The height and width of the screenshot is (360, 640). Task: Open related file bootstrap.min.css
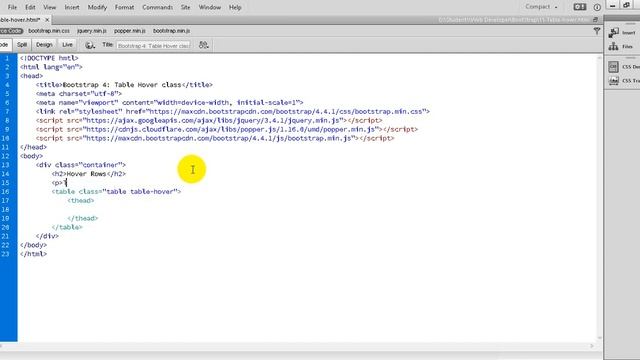[49, 31]
